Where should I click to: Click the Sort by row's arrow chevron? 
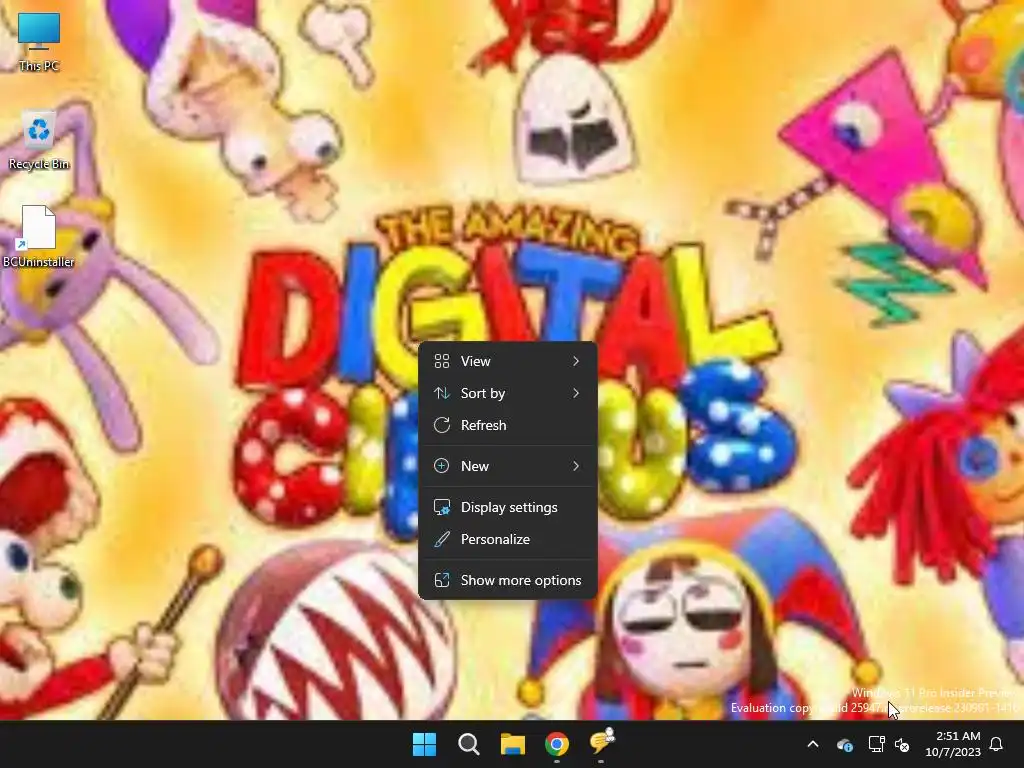(x=575, y=393)
